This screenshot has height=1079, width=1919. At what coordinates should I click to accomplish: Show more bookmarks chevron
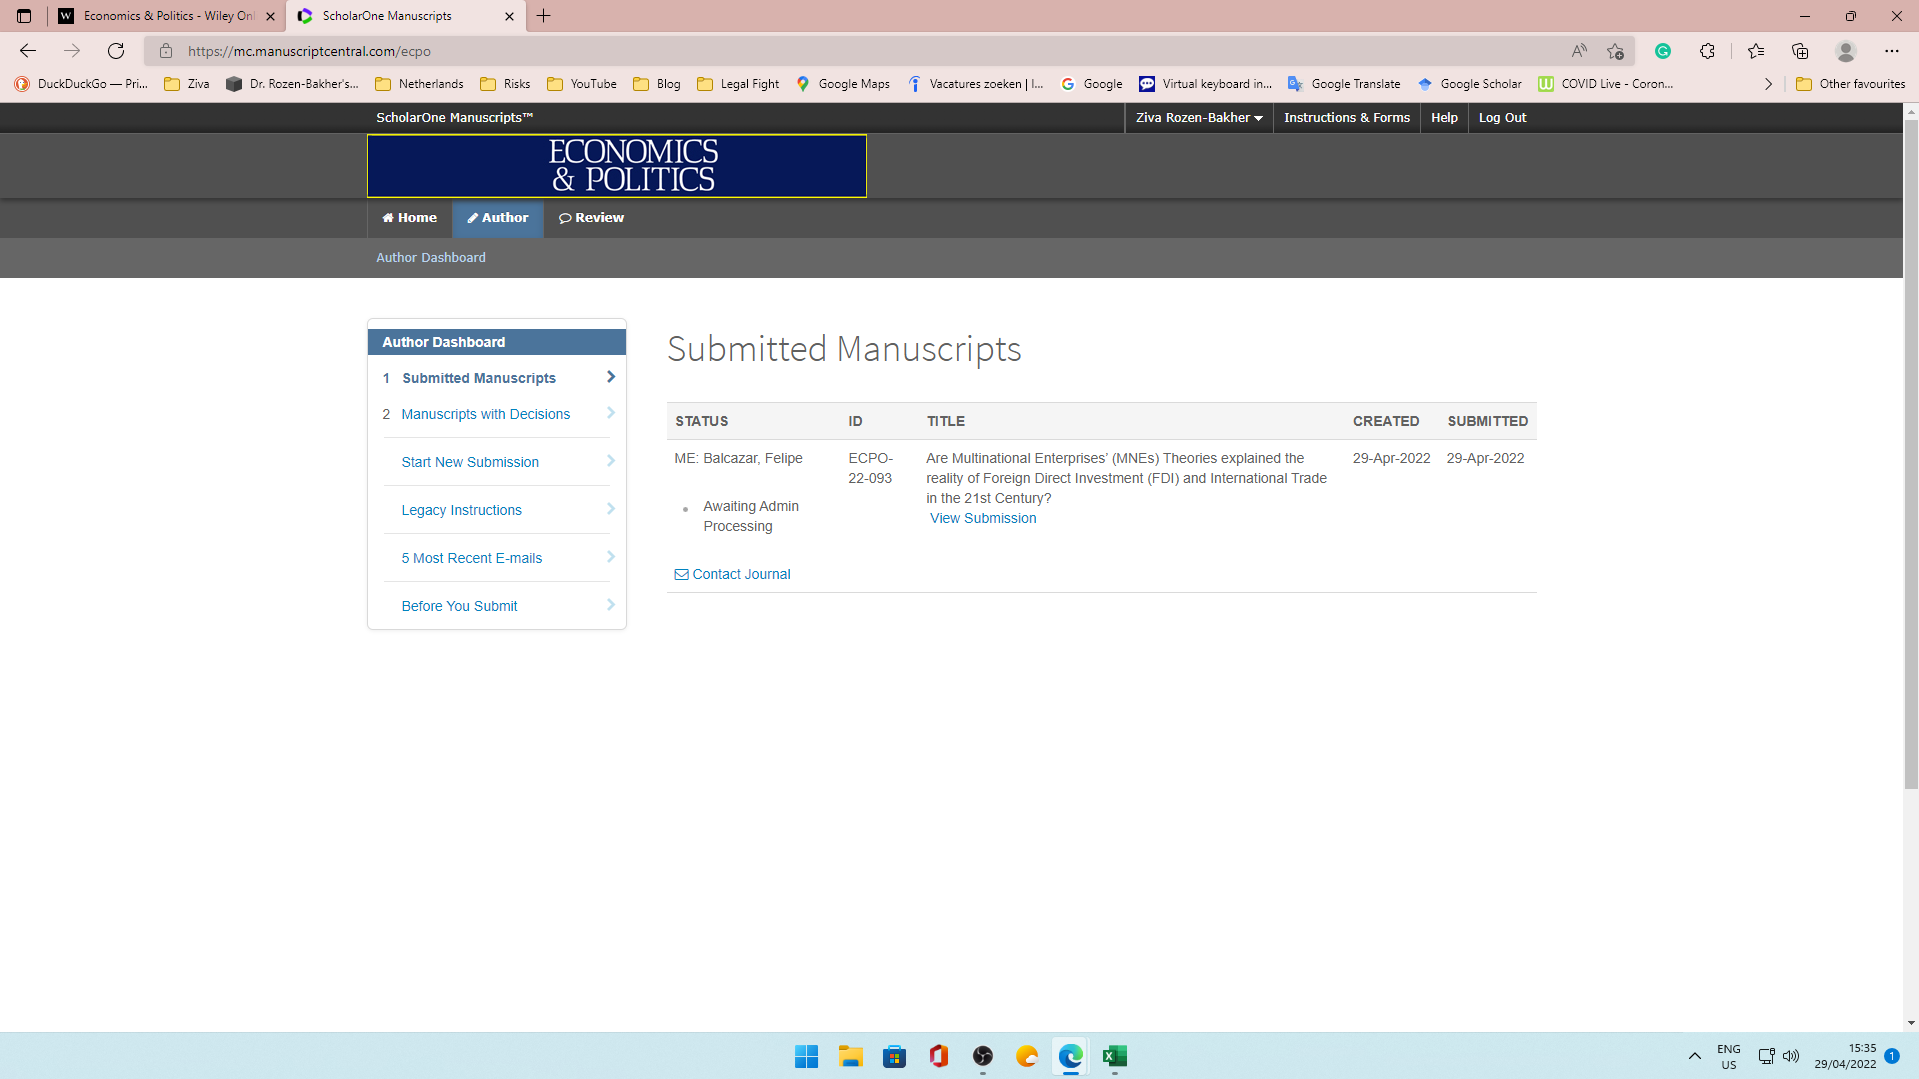tap(1768, 84)
